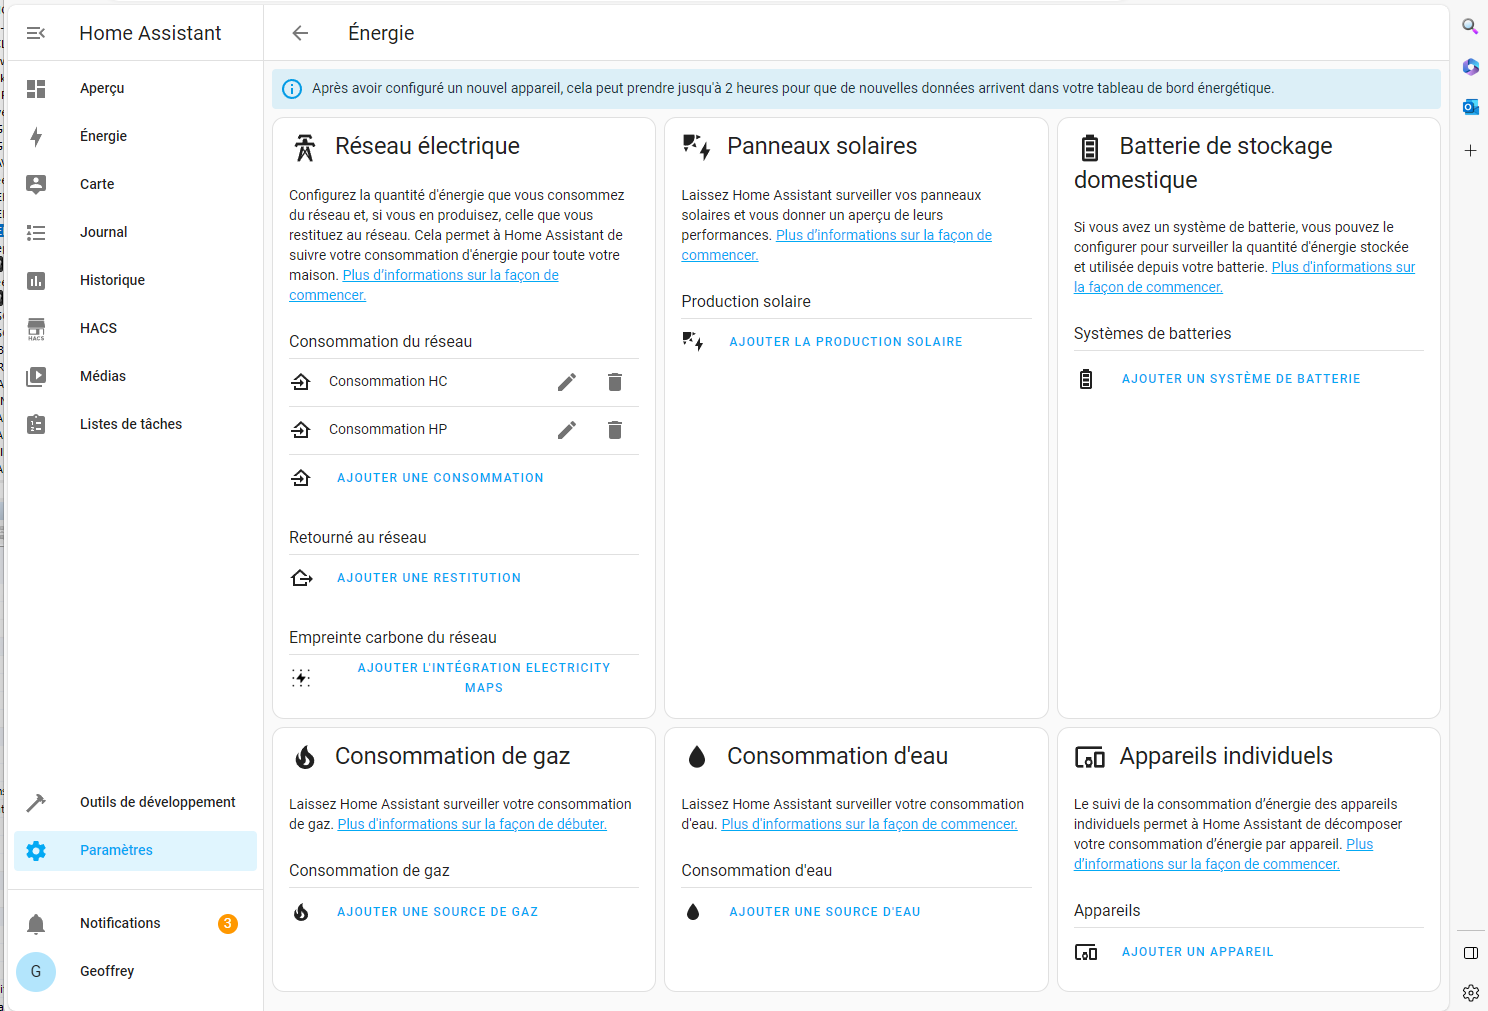Open Listes de tâches in sidebar

[x=135, y=425]
